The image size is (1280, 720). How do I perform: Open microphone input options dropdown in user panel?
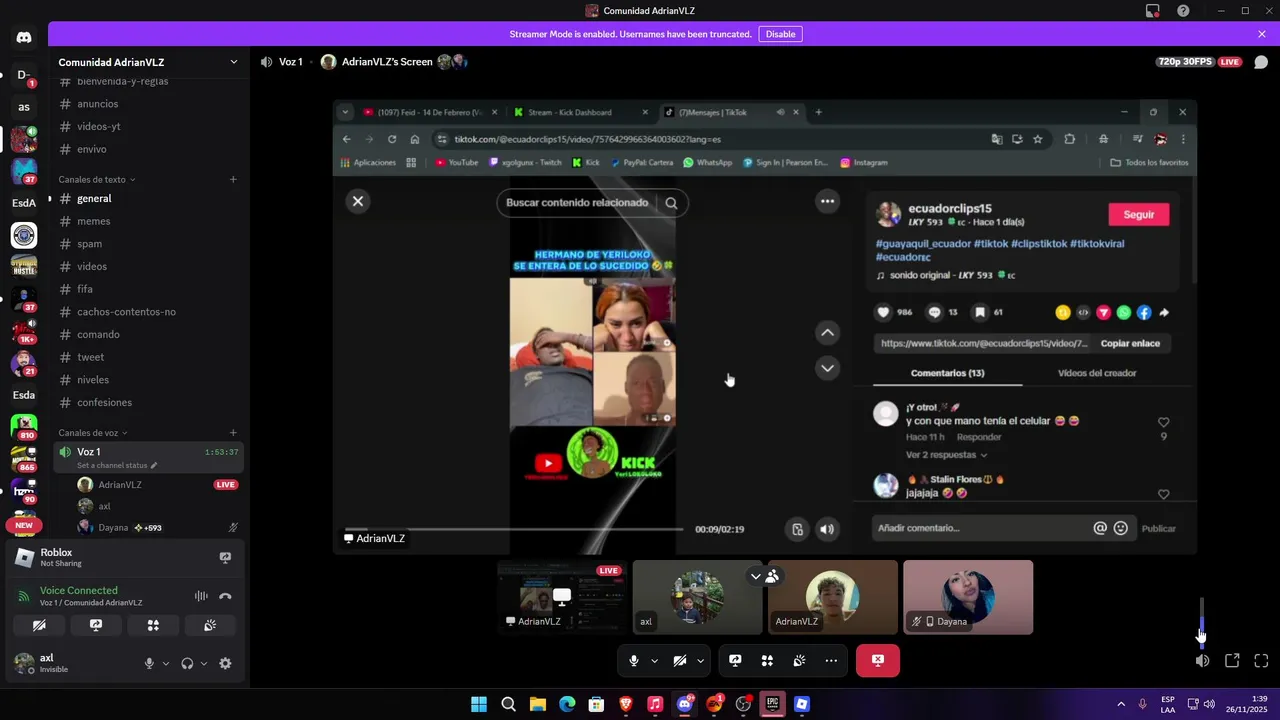click(165, 663)
